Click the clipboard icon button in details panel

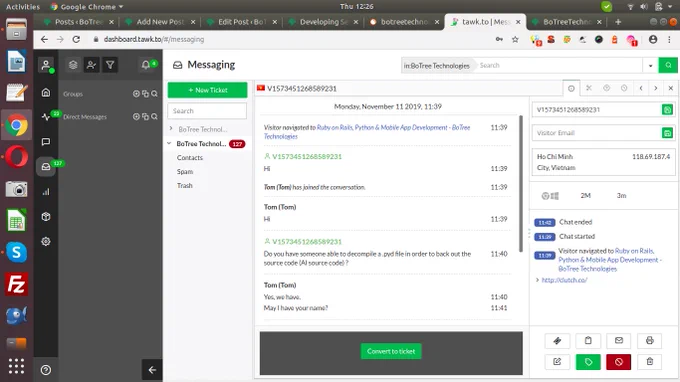coord(588,340)
